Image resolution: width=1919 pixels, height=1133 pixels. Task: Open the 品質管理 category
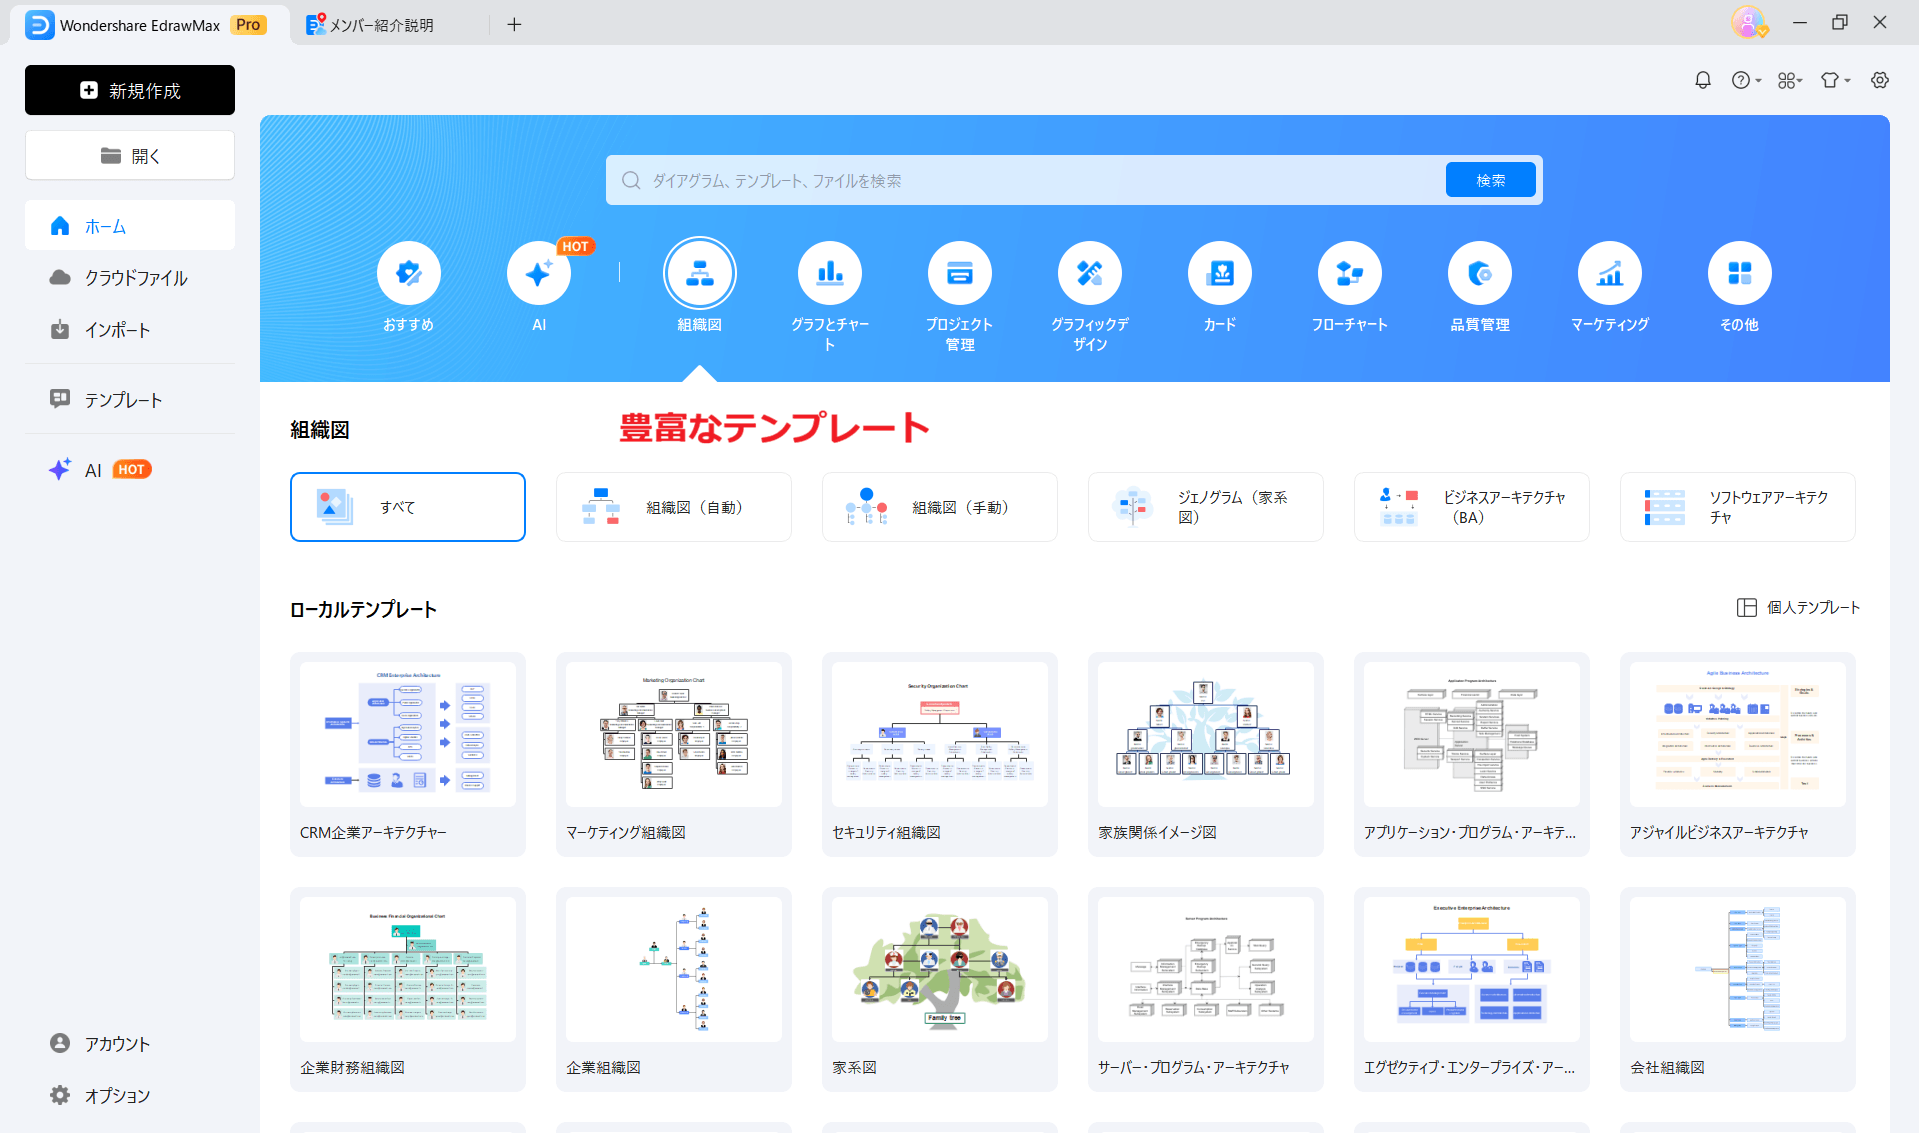point(1479,272)
